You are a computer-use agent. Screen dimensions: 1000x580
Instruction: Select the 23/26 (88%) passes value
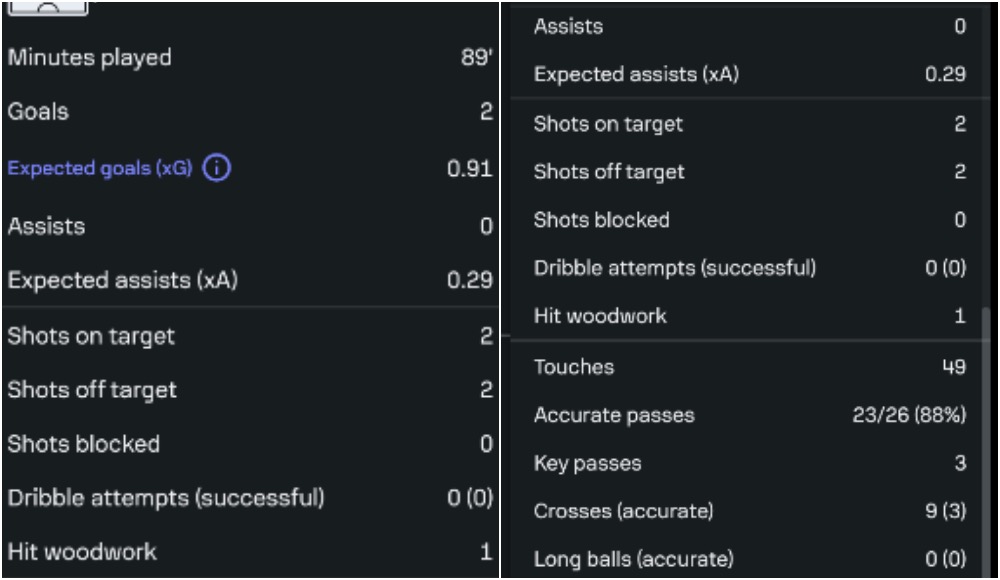[x=909, y=415]
